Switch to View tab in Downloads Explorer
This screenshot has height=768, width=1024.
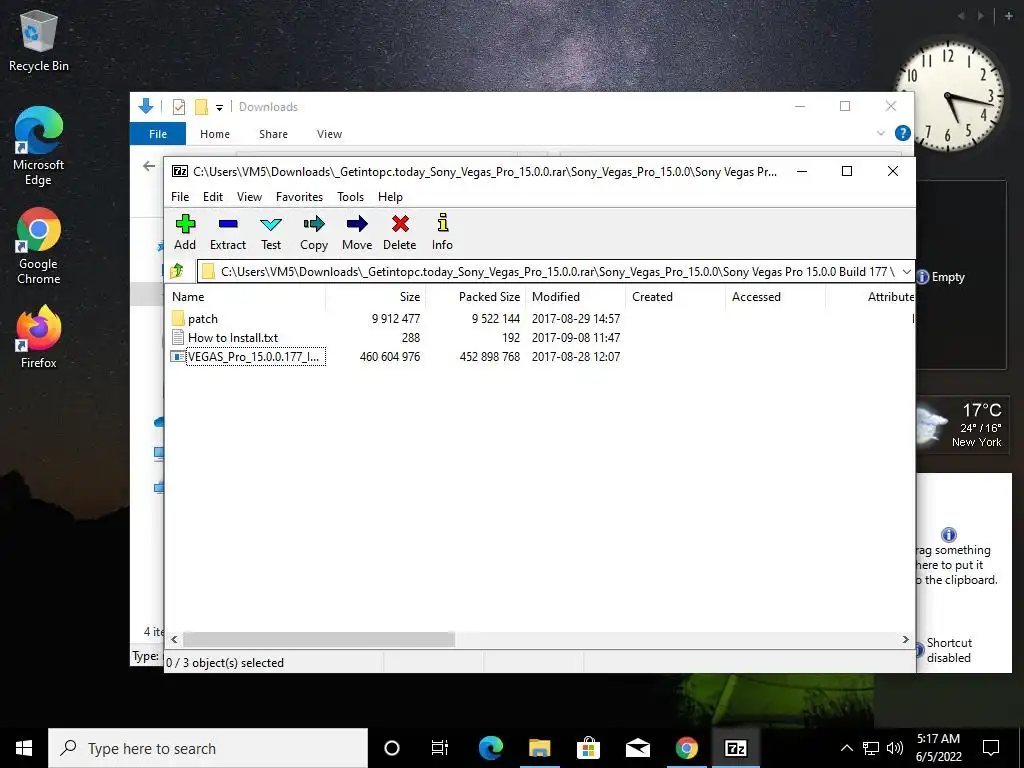pyautogui.click(x=329, y=134)
